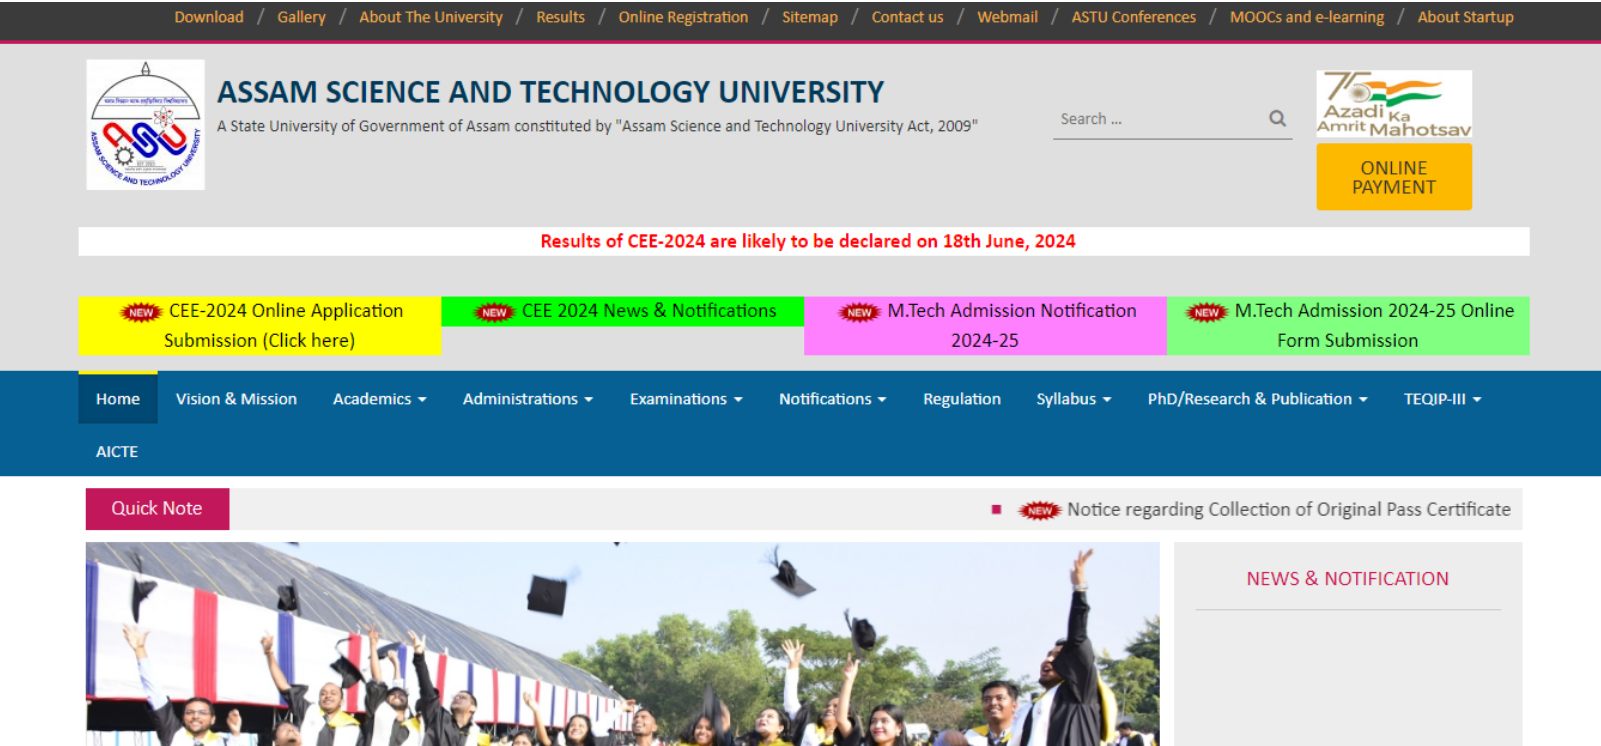Click the NEW badge in the Quick Note ticker

tap(1039, 510)
